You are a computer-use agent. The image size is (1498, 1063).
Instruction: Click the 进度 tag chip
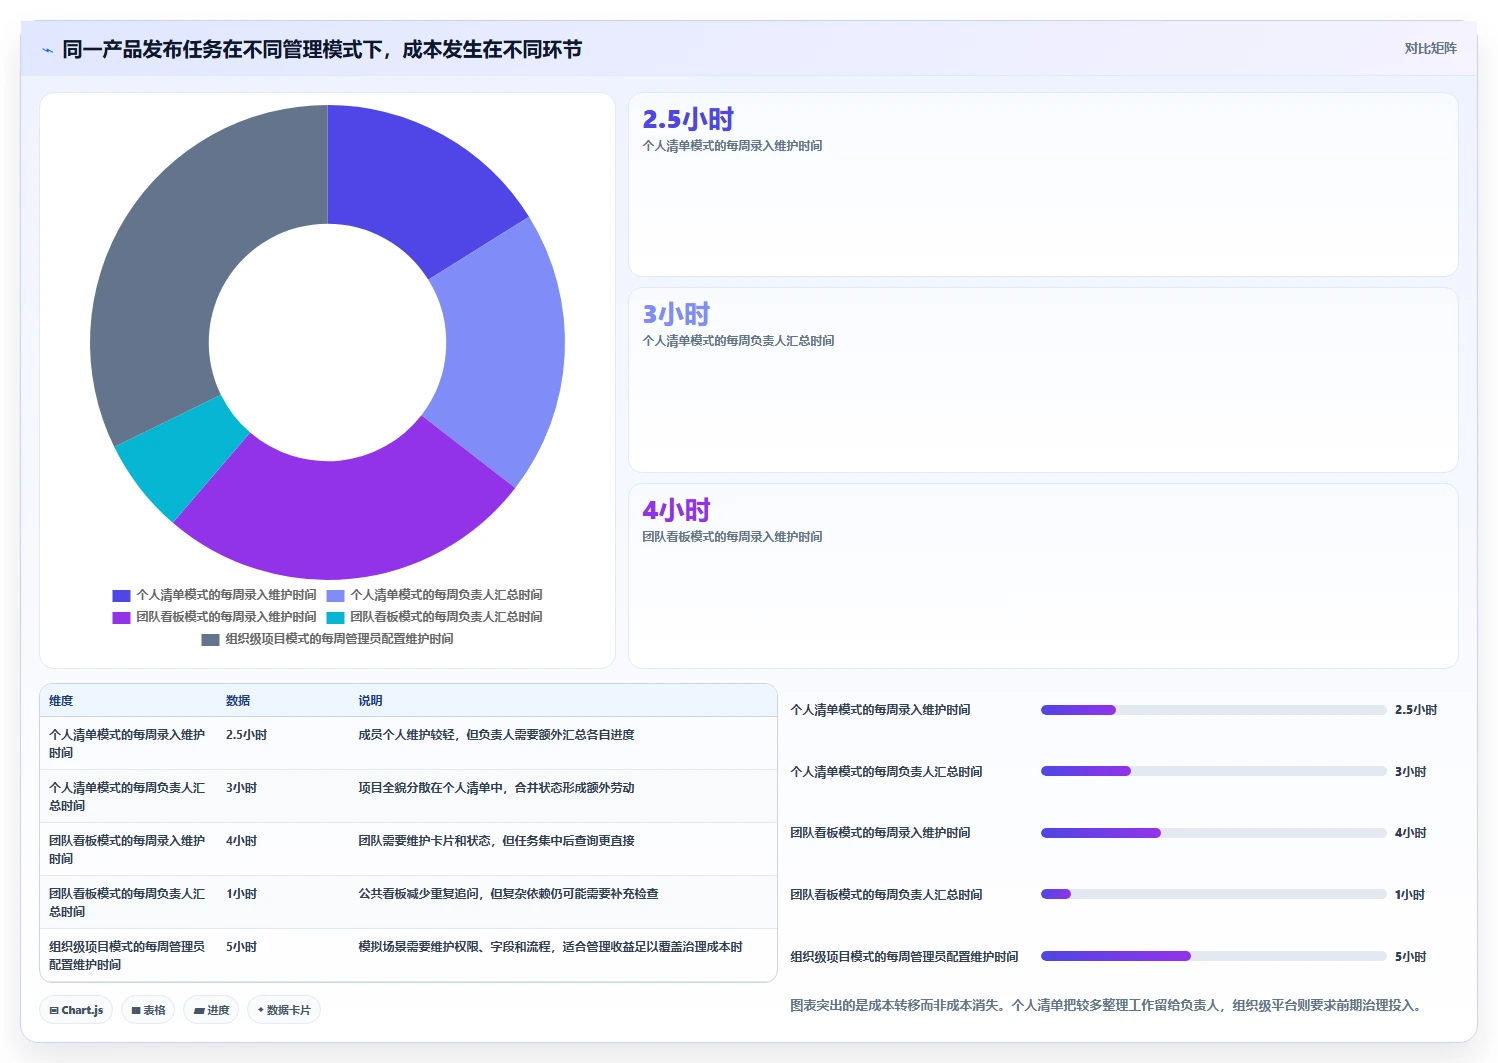coord(211,1010)
